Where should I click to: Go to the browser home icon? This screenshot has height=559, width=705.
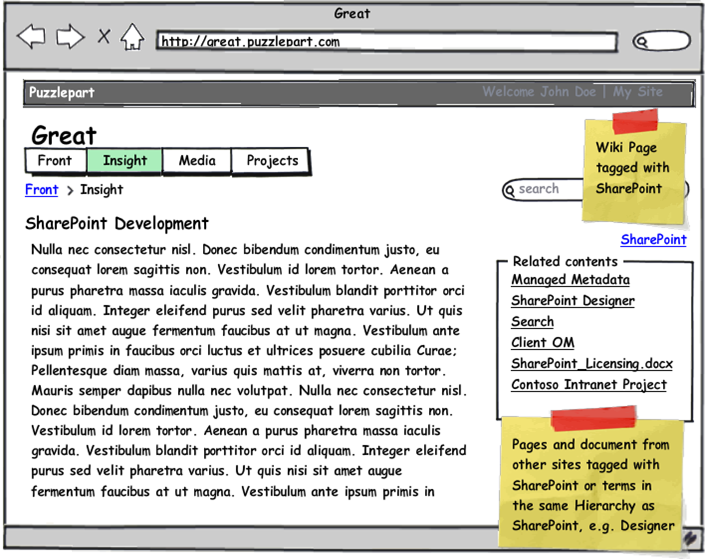coord(132,36)
